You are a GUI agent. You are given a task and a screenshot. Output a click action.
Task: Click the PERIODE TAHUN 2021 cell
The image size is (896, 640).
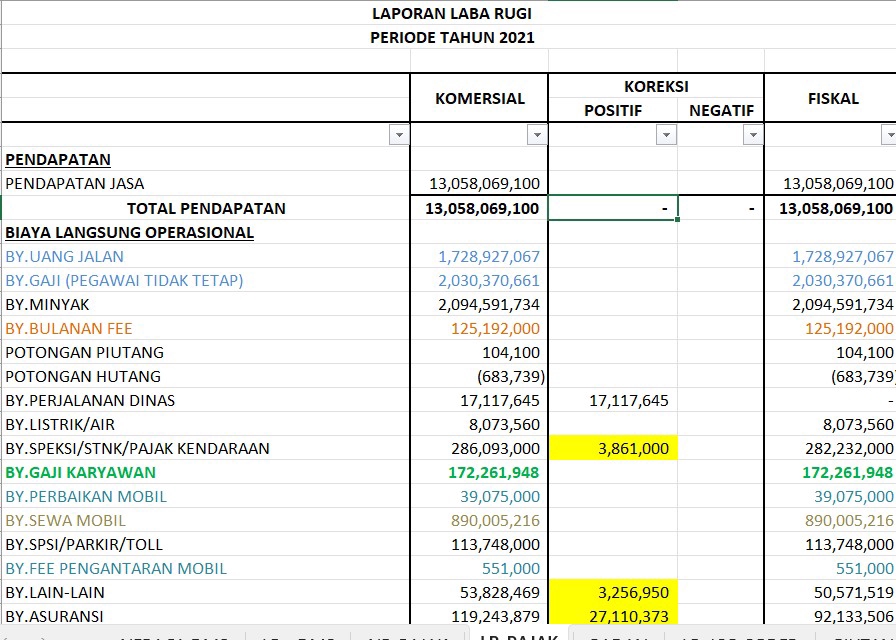452,37
